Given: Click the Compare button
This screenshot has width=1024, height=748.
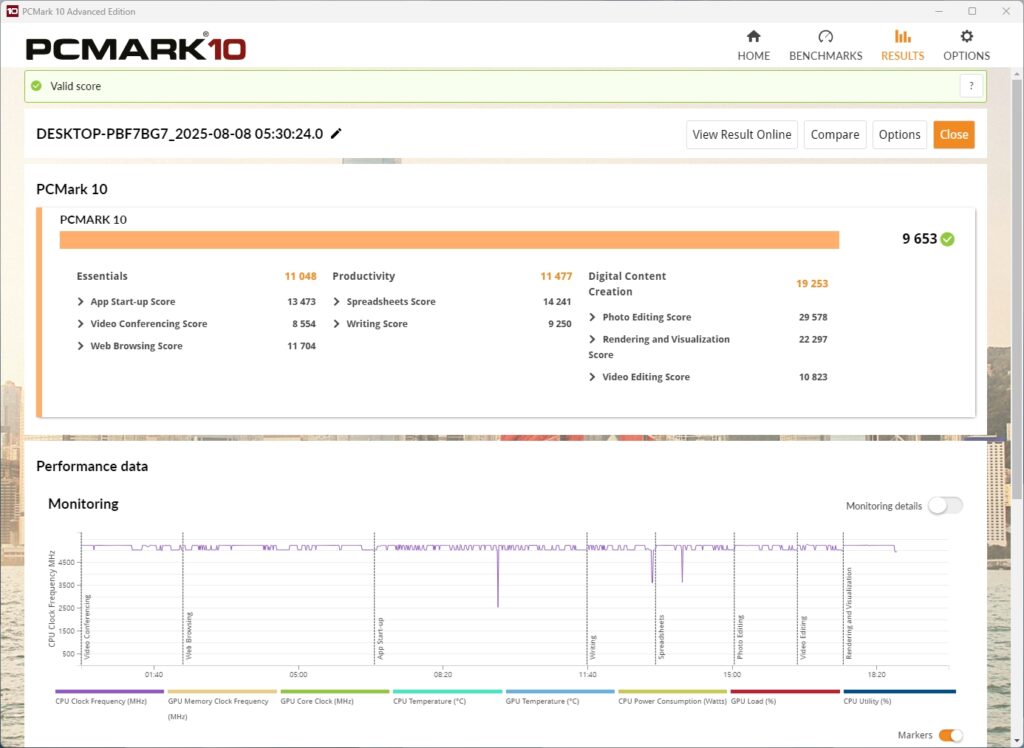Looking at the screenshot, I should (x=835, y=135).
